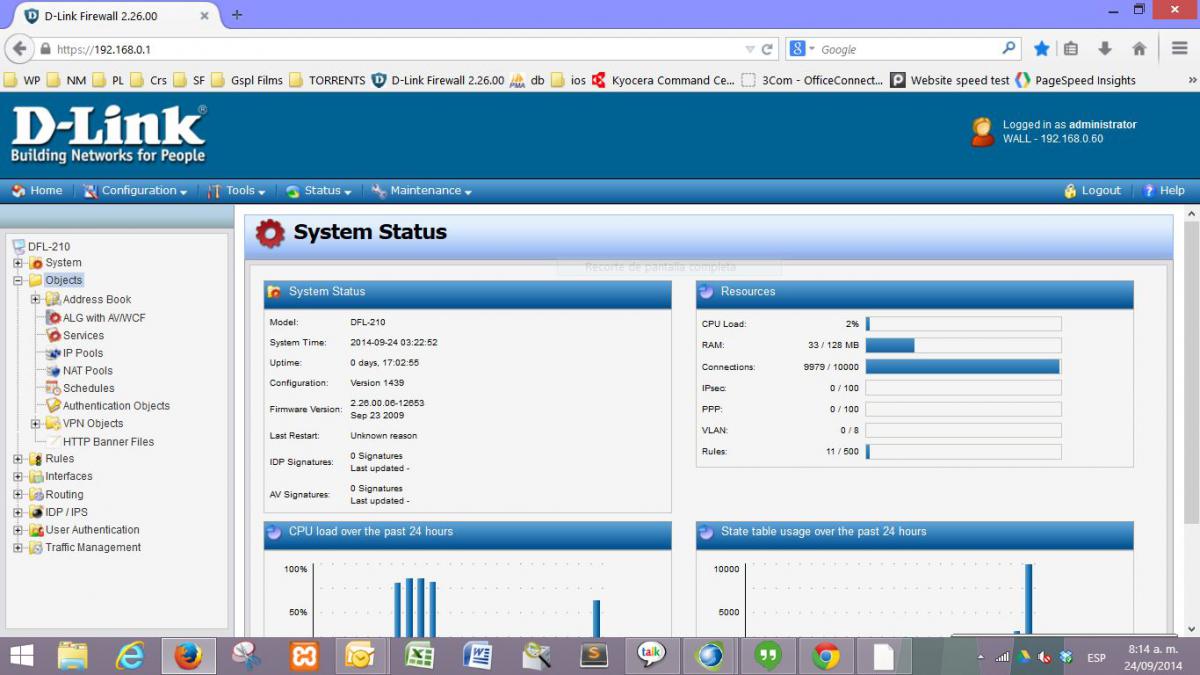Expand the Rules tree node
This screenshot has width=1200, height=675.
pyautogui.click(x=18, y=459)
